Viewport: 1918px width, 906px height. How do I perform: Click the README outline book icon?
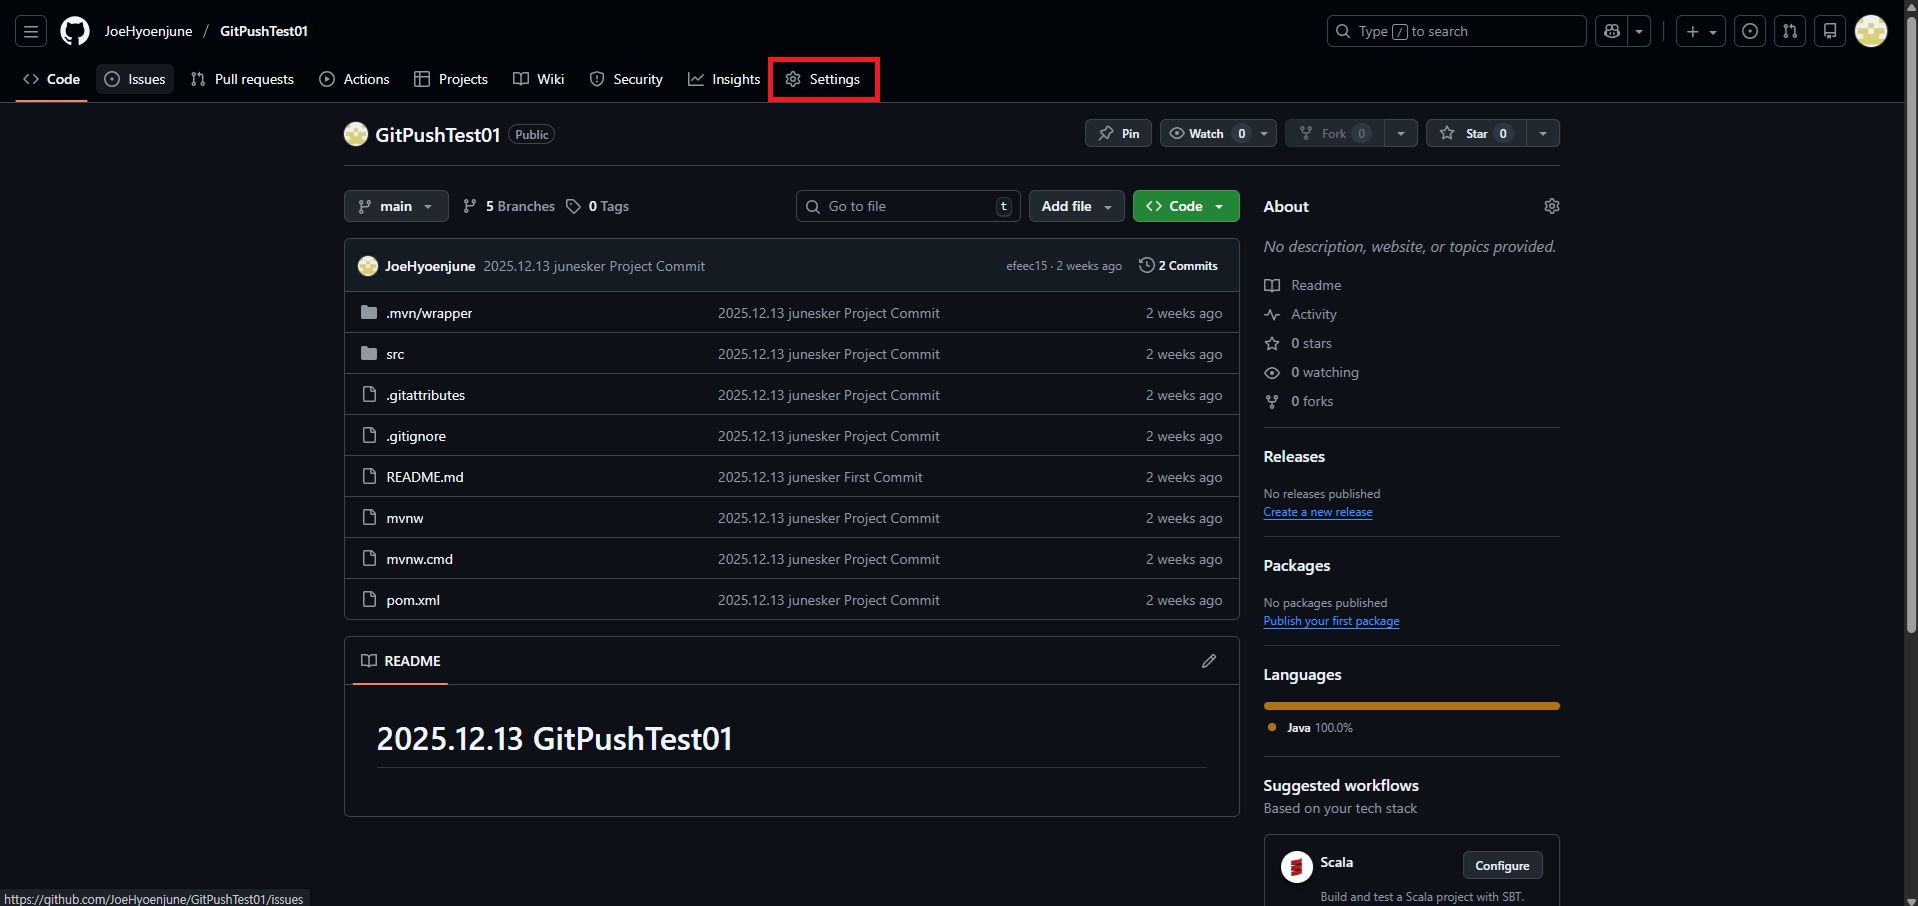coord(369,661)
